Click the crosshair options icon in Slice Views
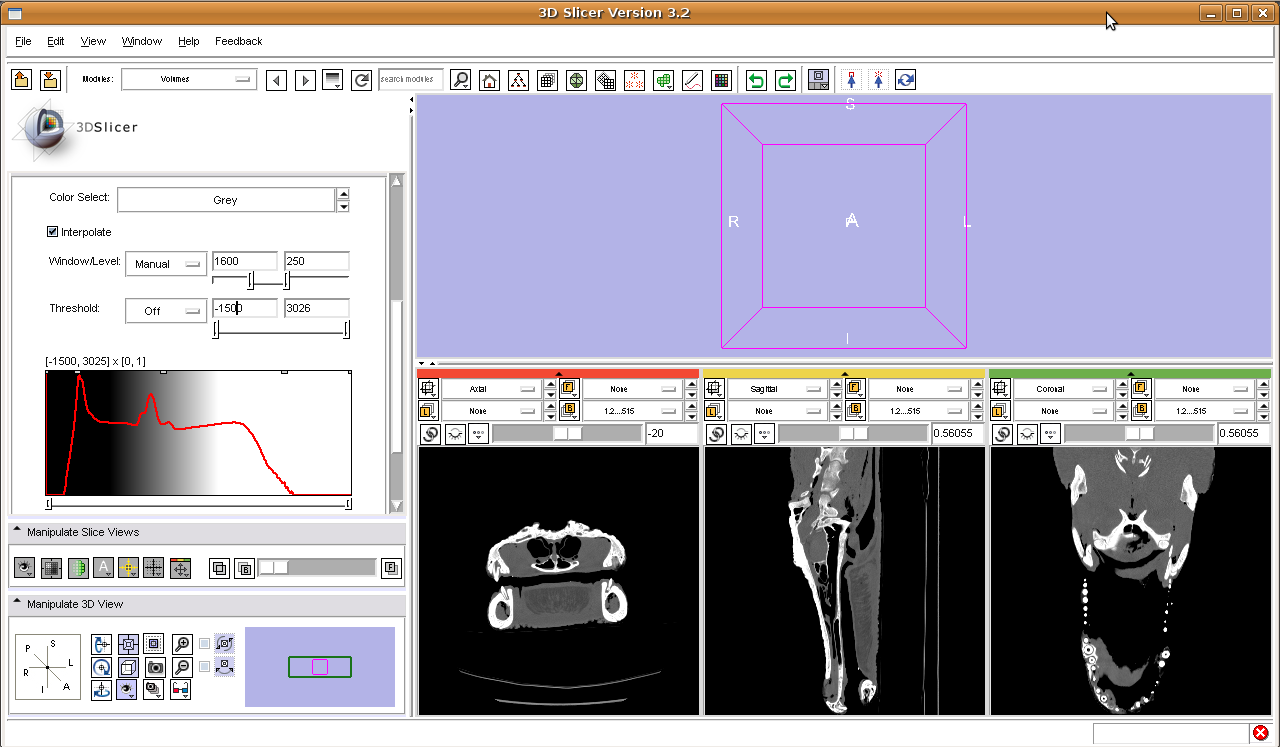 [x=128, y=568]
